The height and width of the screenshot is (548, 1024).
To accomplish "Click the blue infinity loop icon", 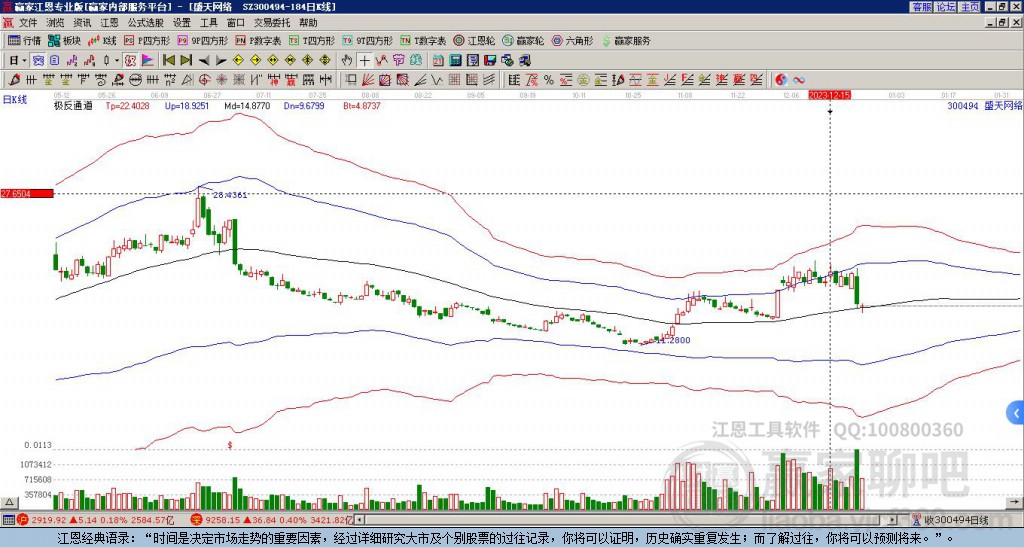I will (x=799, y=80).
